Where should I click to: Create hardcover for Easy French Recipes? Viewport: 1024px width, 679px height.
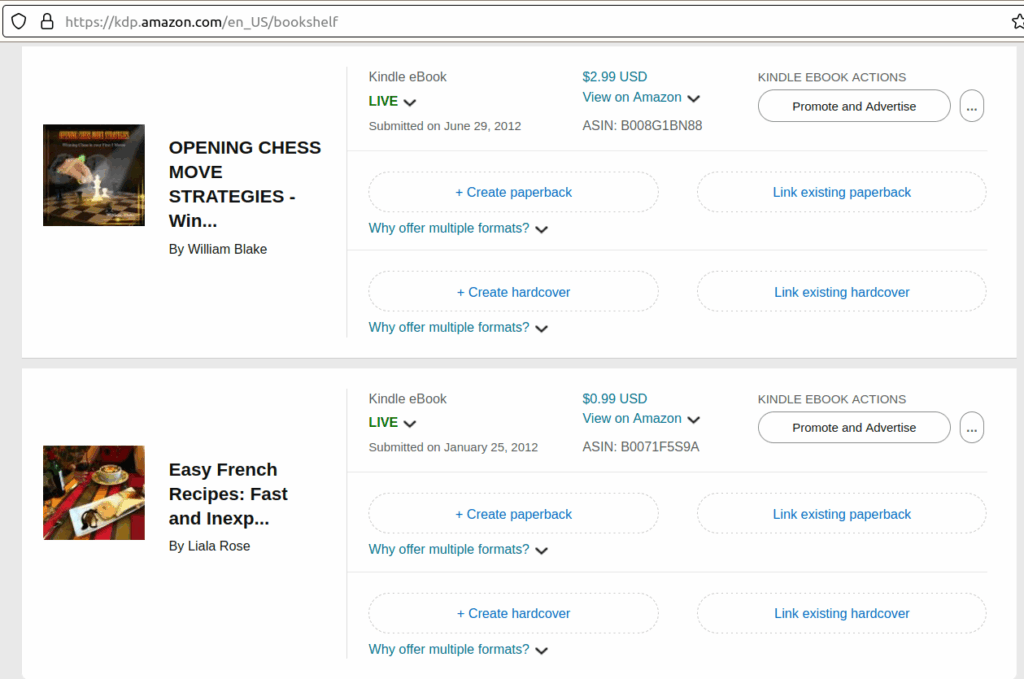[513, 614]
